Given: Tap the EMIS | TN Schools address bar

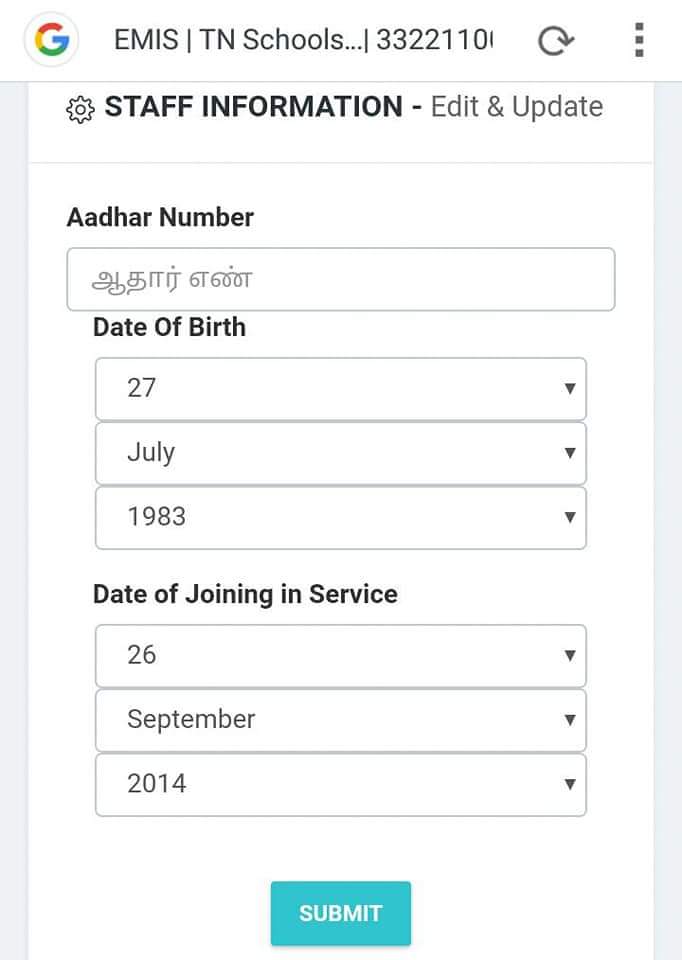Looking at the screenshot, I should [x=304, y=41].
